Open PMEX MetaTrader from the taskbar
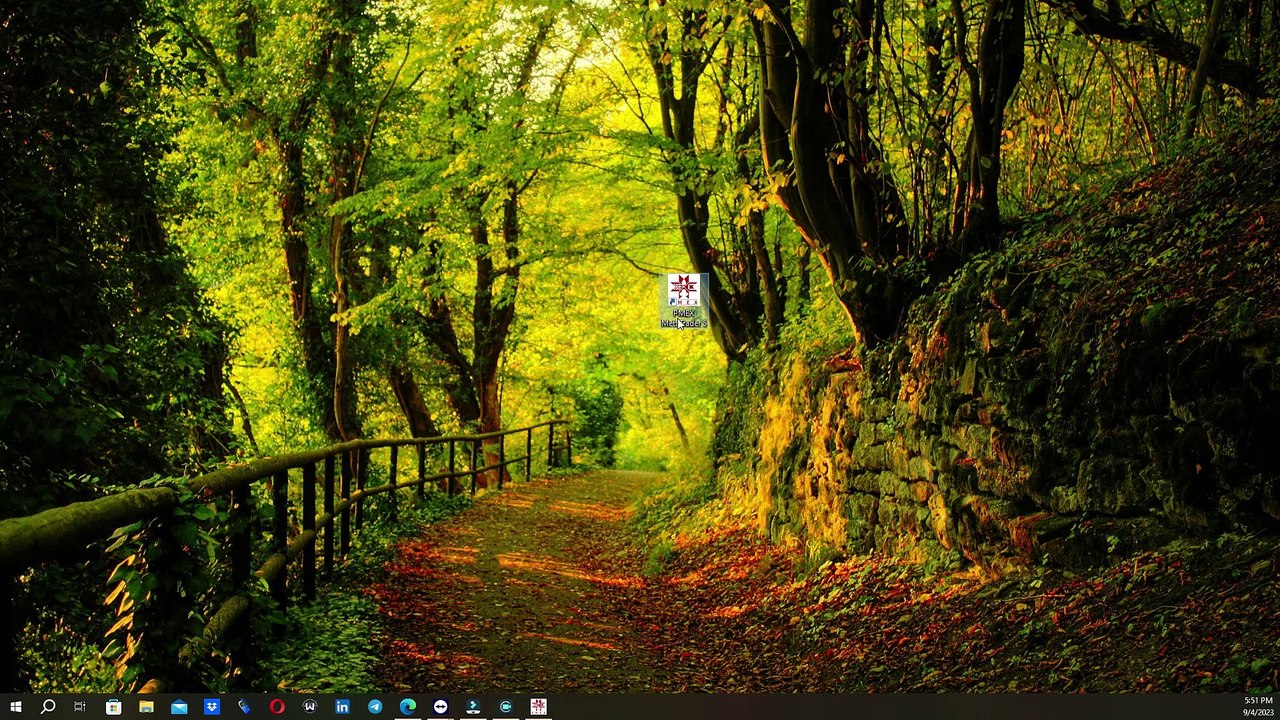The height and width of the screenshot is (720, 1280). point(538,707)
